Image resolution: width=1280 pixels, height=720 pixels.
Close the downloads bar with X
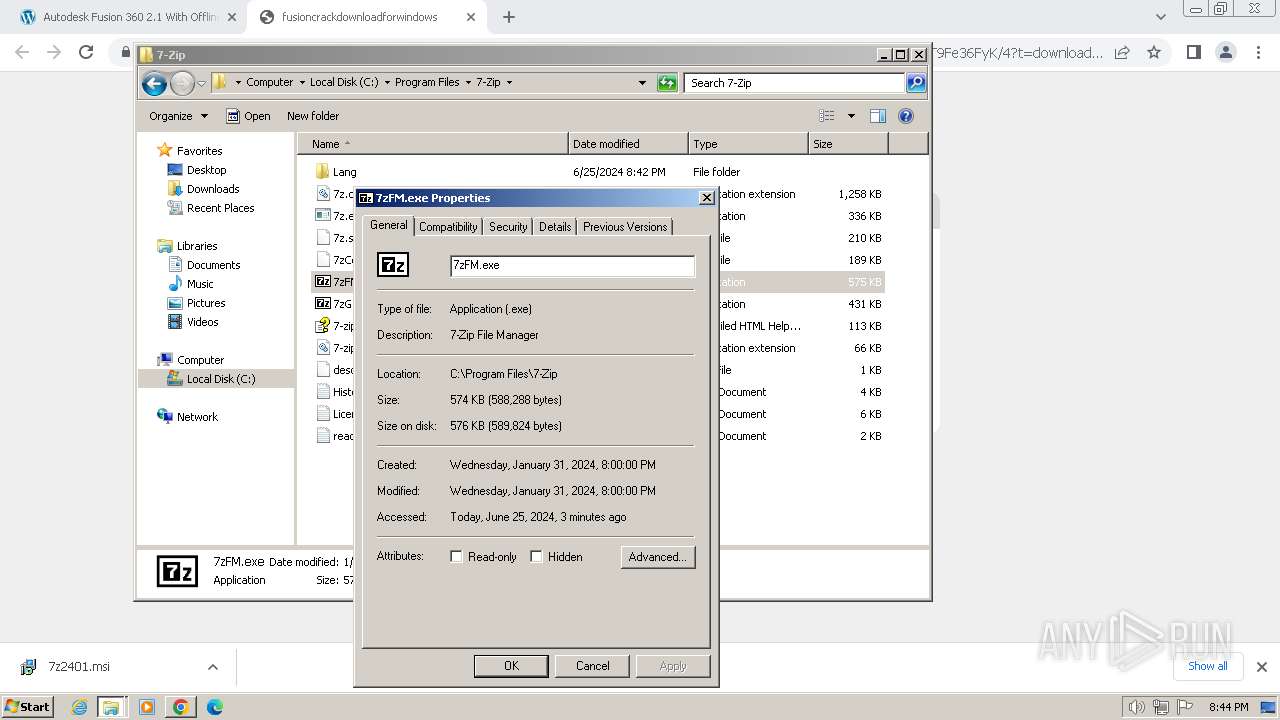pyautogui.click(x=1262, y=667)
